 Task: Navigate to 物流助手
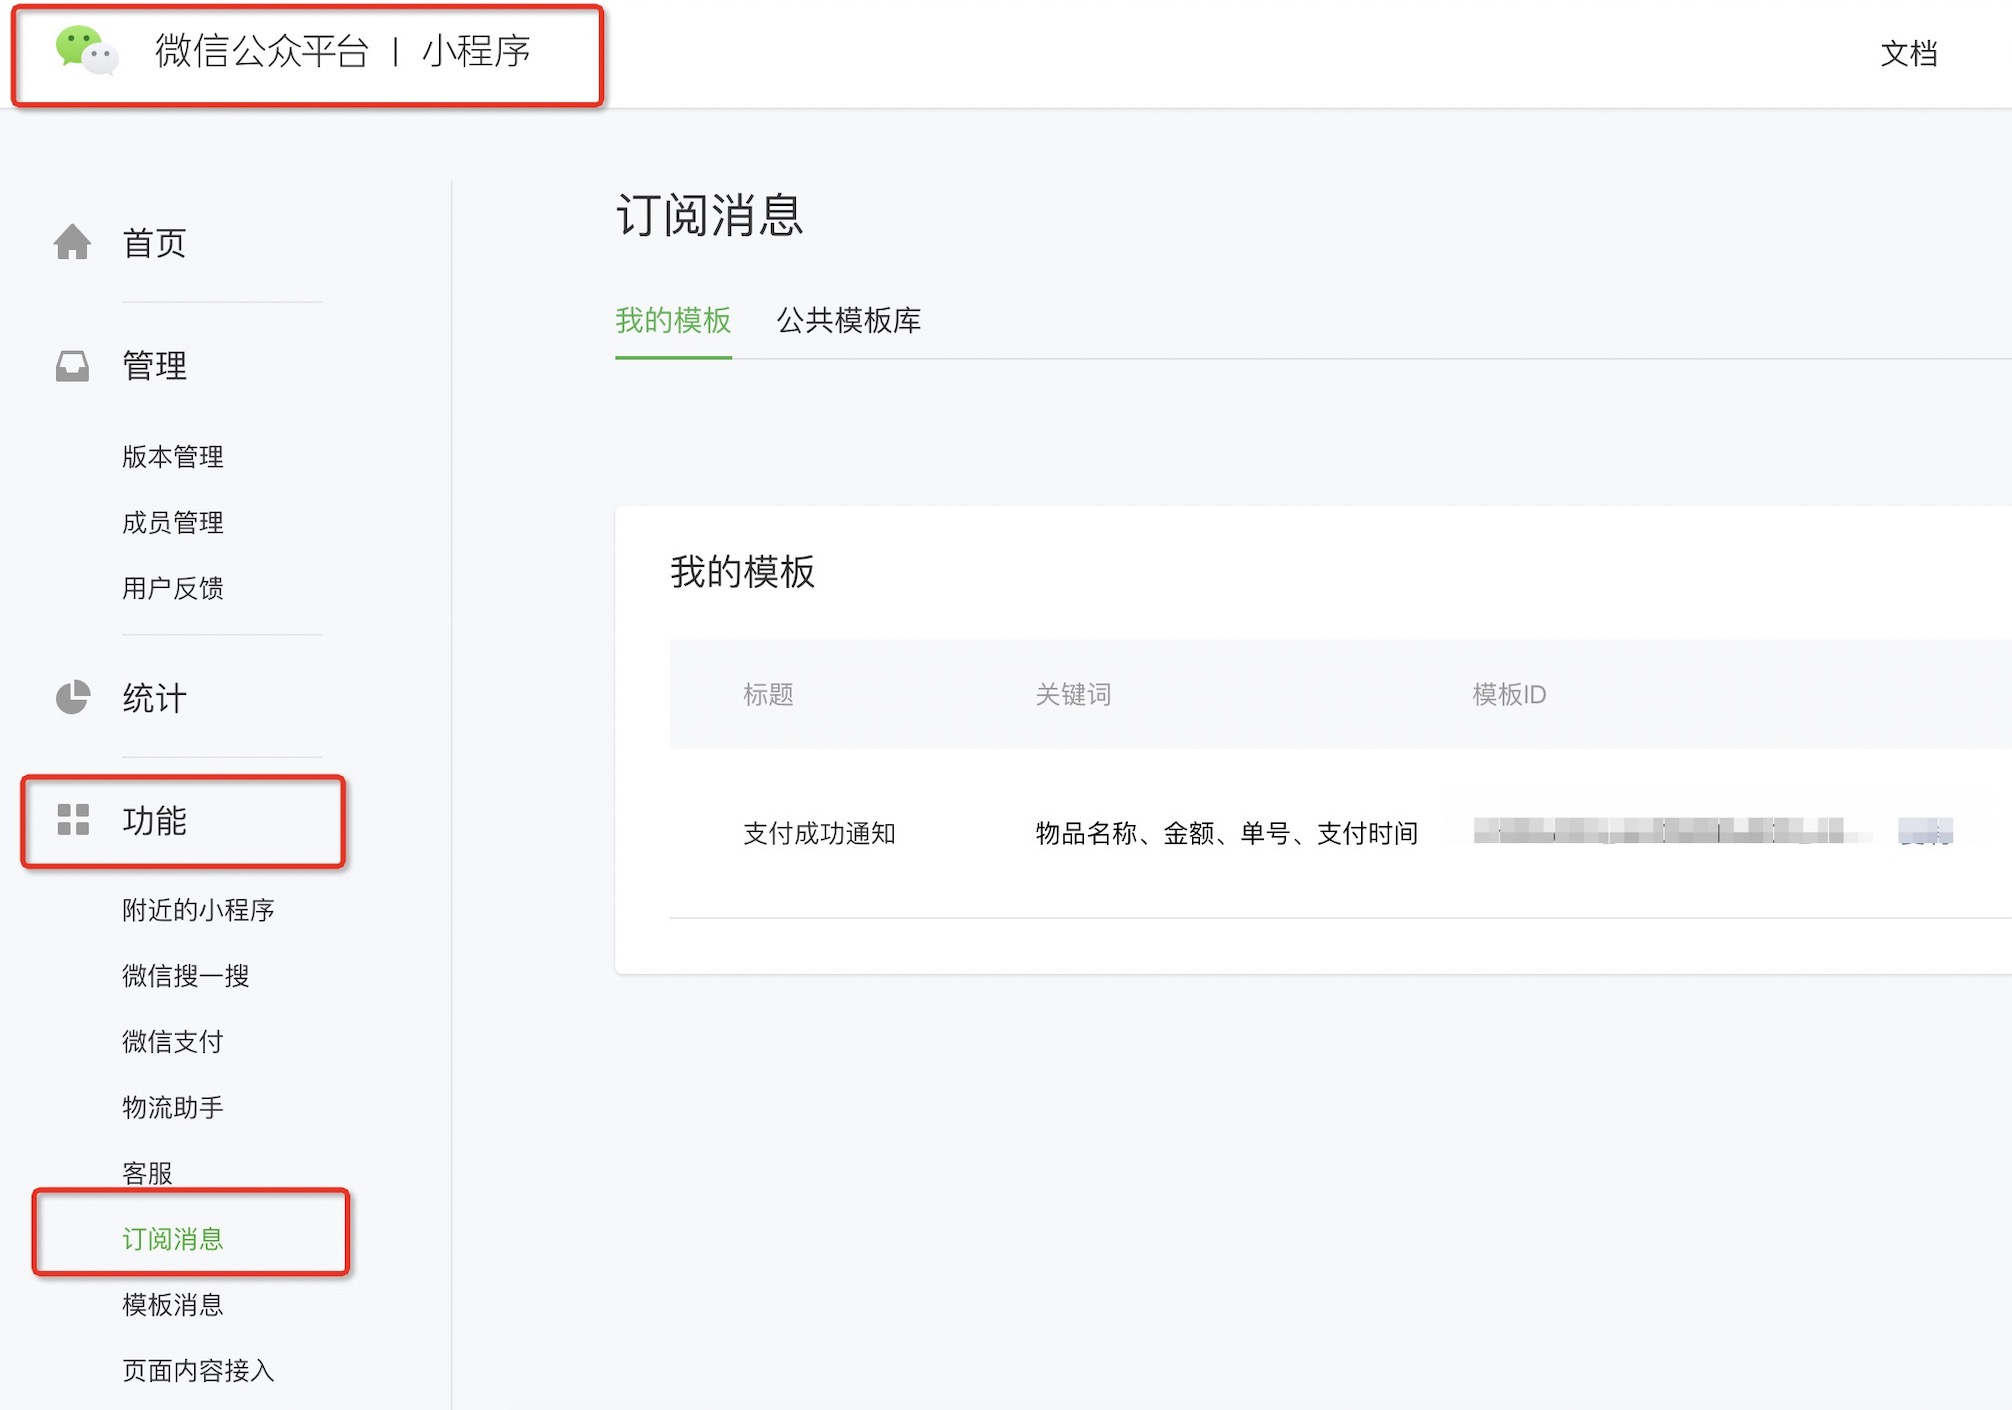click(172, 1108)
